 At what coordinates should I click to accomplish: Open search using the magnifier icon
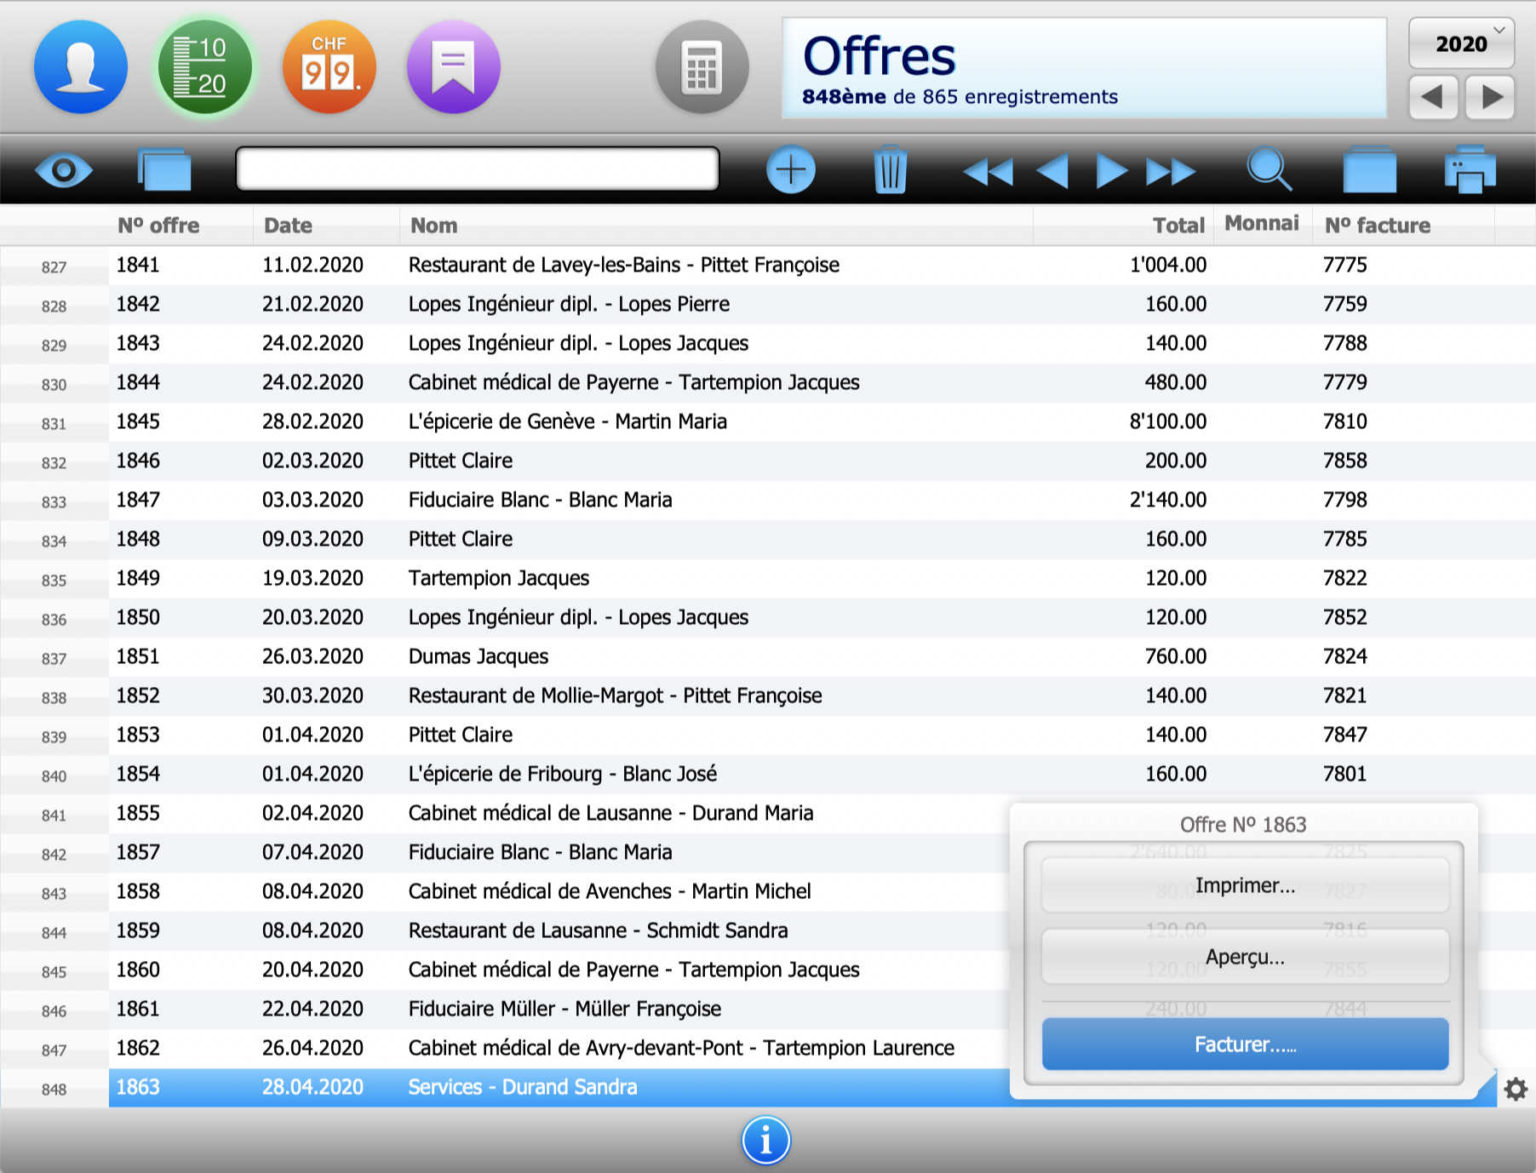pyautogui.click(x=1269, y=170)
